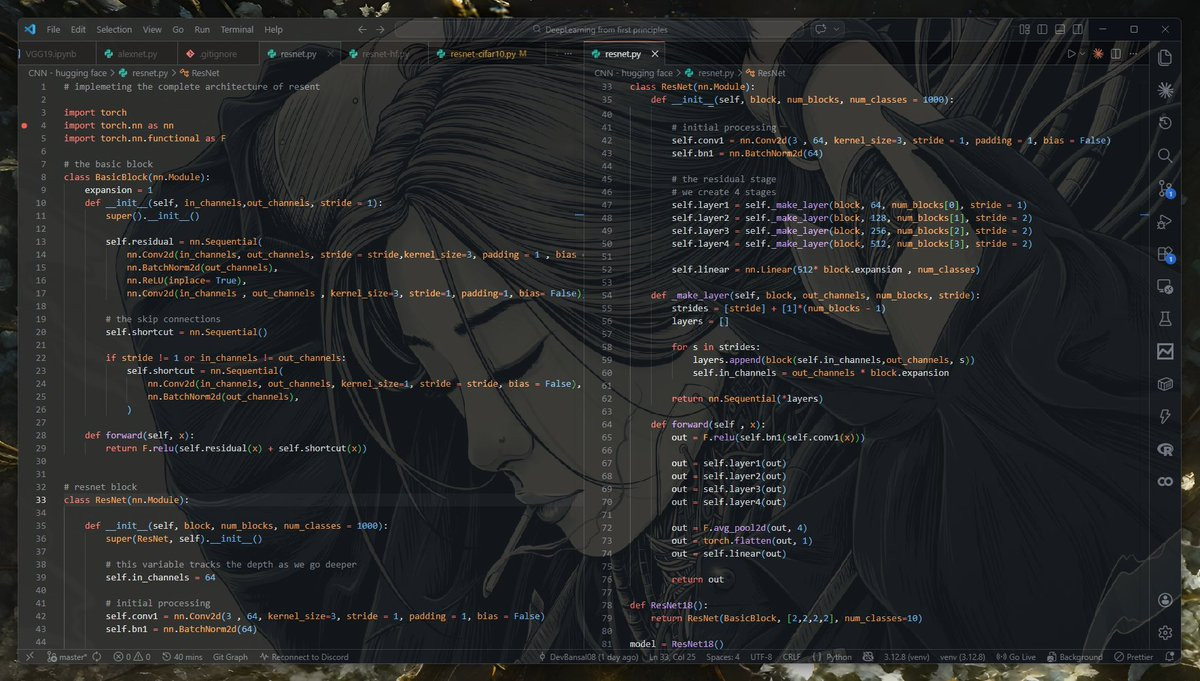Open the Help menu
The width and height of the screenshot is (1200, 681).
coord(273,29)
